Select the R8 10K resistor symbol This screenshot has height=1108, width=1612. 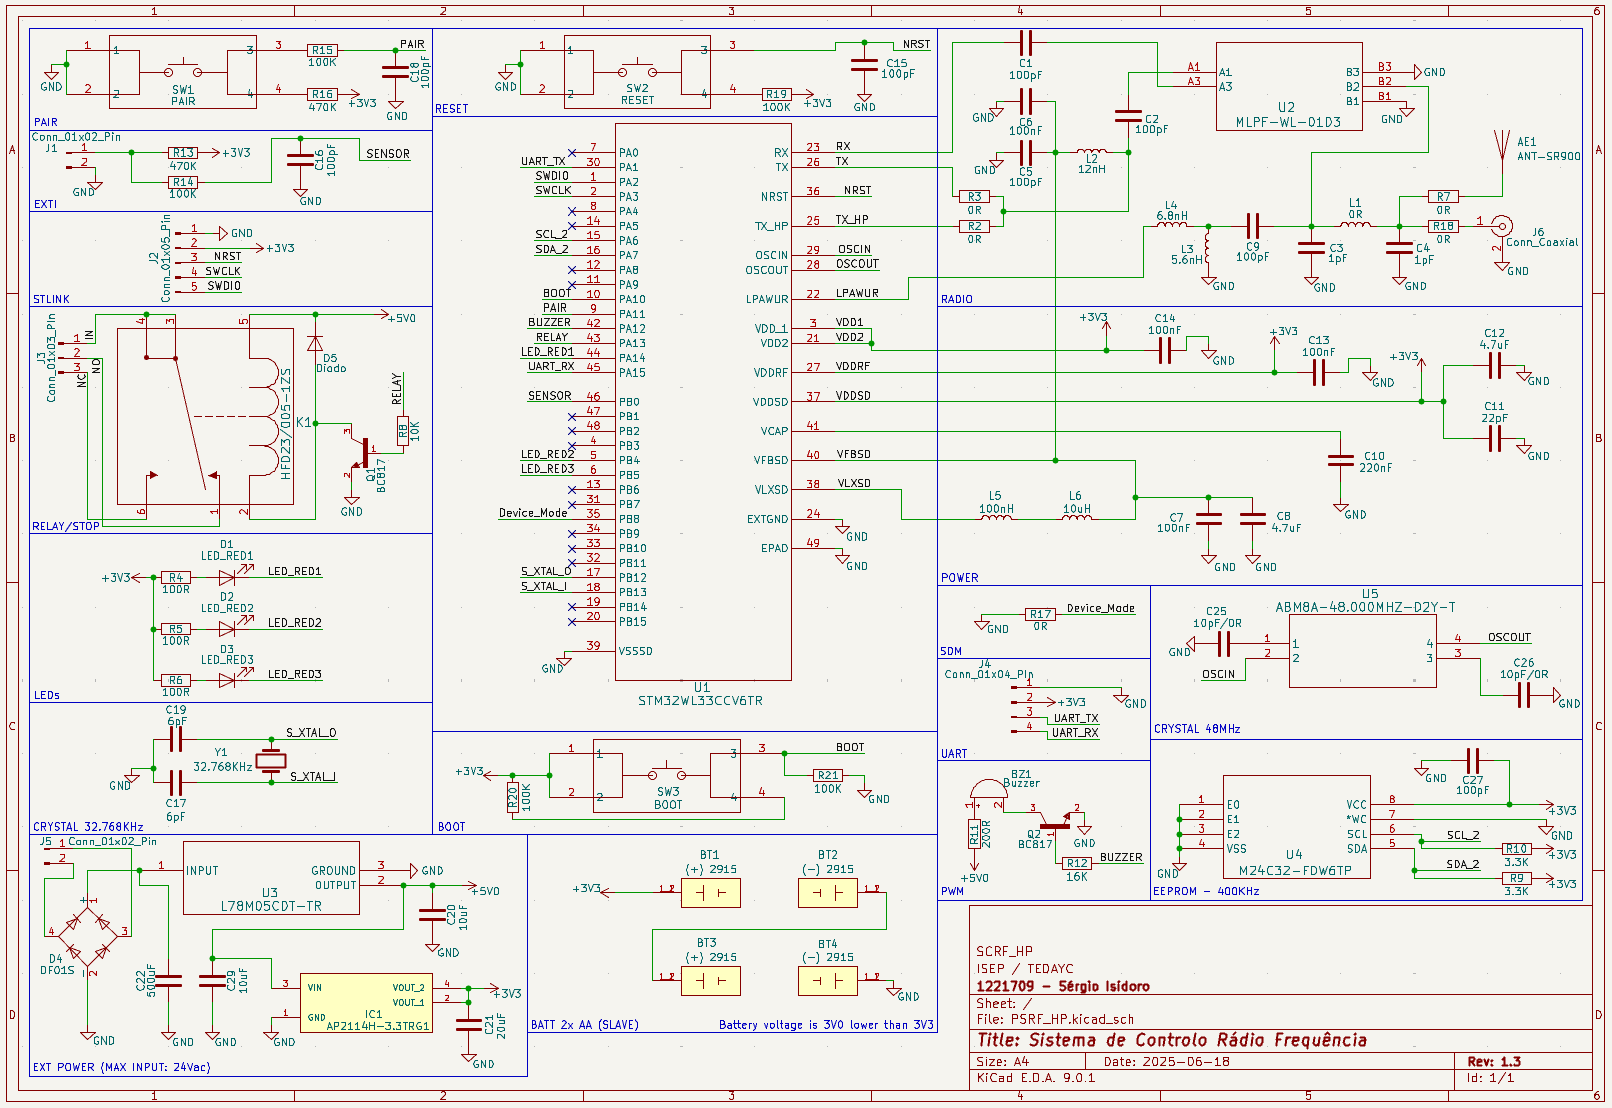tap(403, 432)
